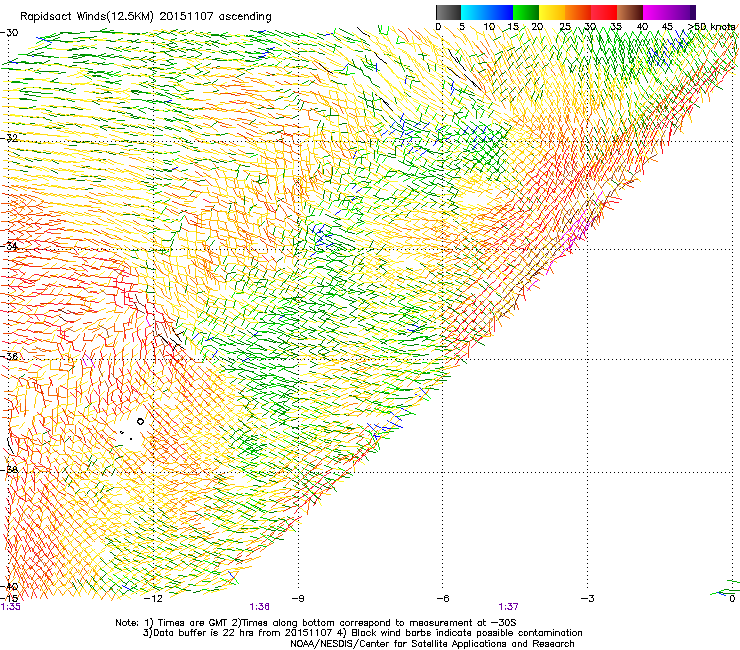
Task: Click the '-40' latitude axis label
Action: click(x=9, y=586)
